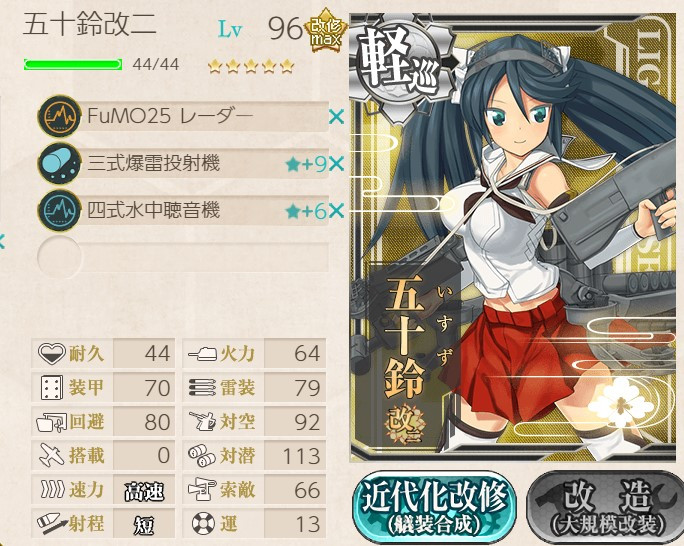The width and height of the screenshot is (684, 546).
Task: Click the Type 3 depth charge projector icon
Action: pyautogui.click(x=60, y=164)
